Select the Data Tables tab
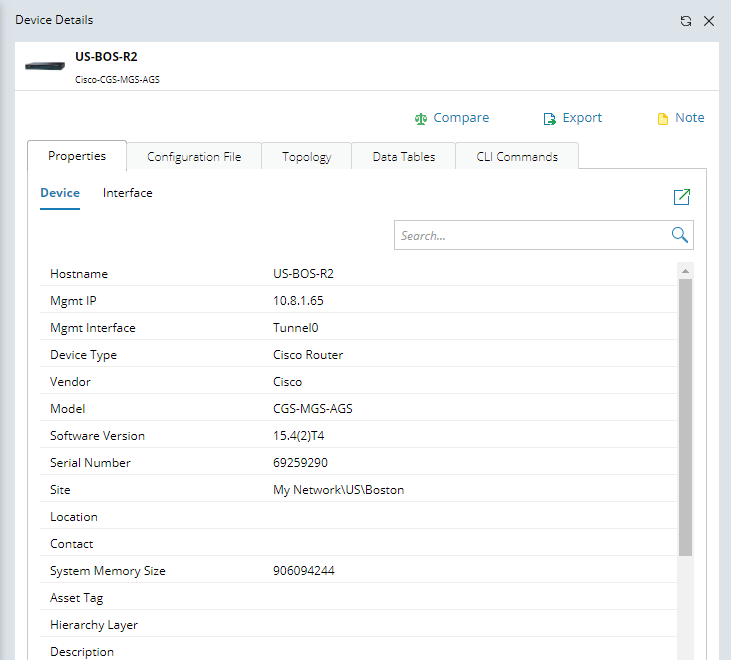The width and height of the screenshot is (731, 660). (404, 157)
